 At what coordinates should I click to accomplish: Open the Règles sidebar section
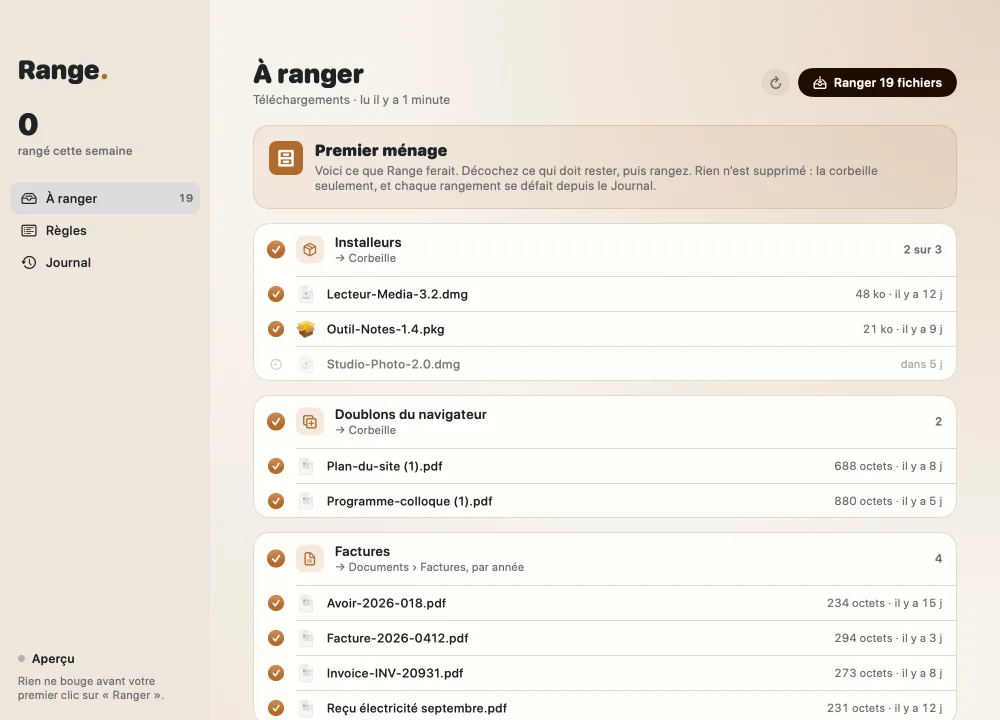pyautogui.click(x=105, y=230)
